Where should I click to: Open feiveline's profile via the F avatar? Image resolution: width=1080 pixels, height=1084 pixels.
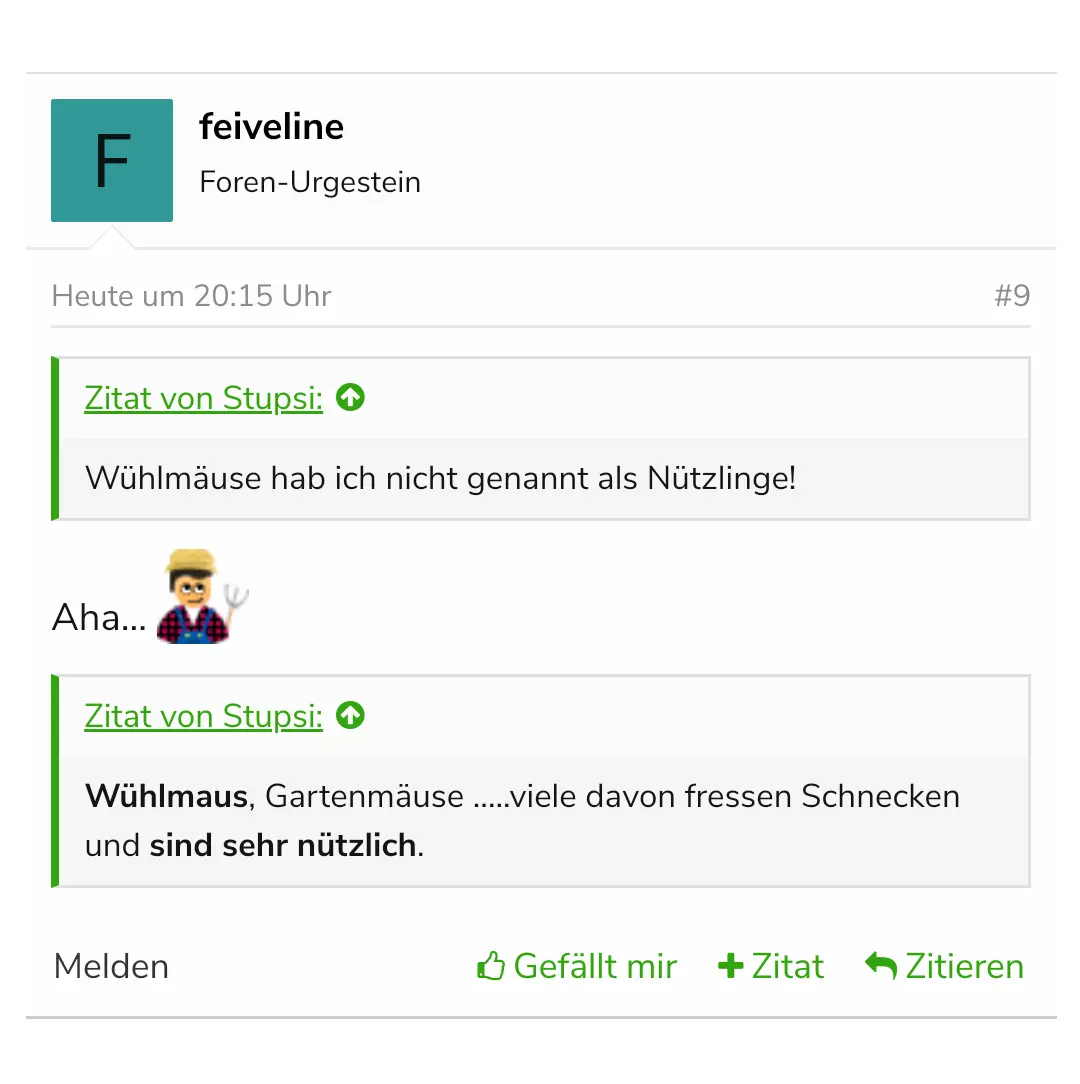click(112, 160)
